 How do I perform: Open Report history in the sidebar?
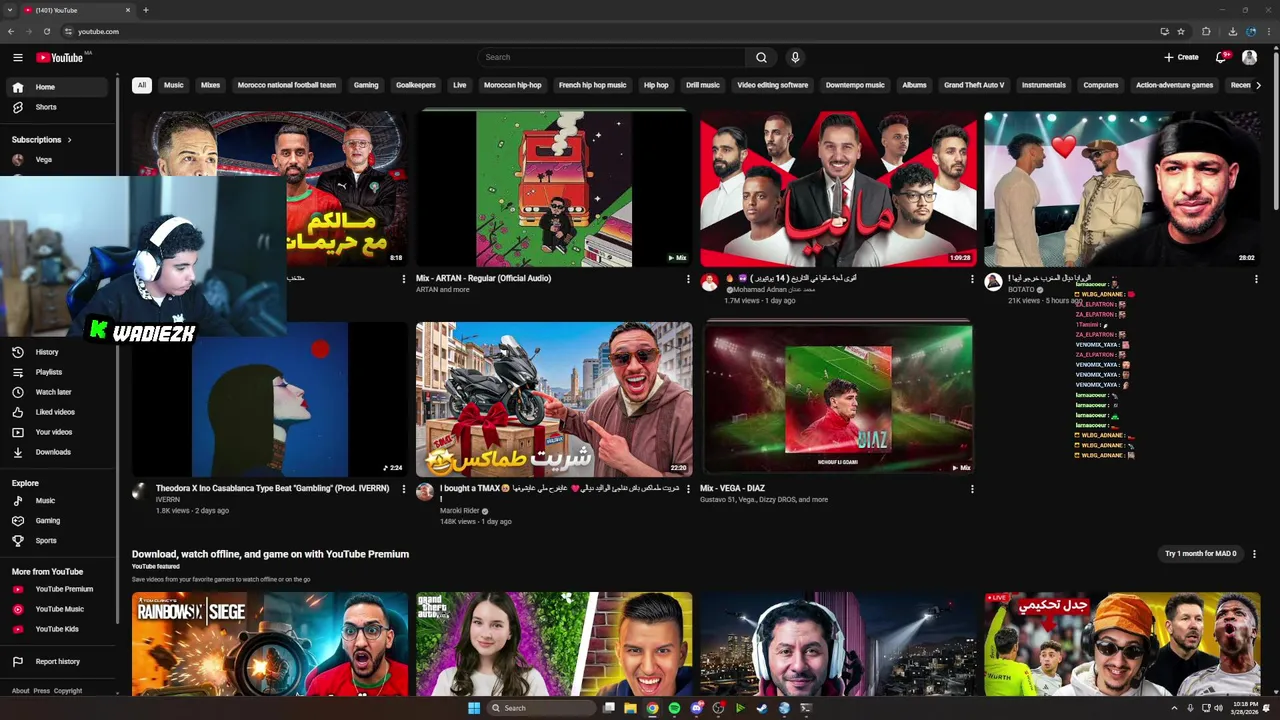(59, 661)
